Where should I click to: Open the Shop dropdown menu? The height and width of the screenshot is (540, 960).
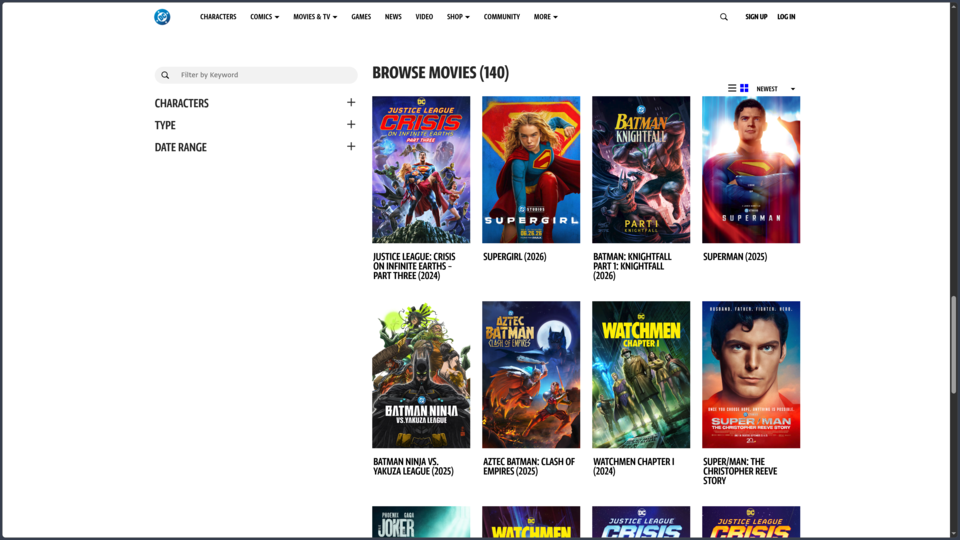pyautogui.click(x=458, y=17)
